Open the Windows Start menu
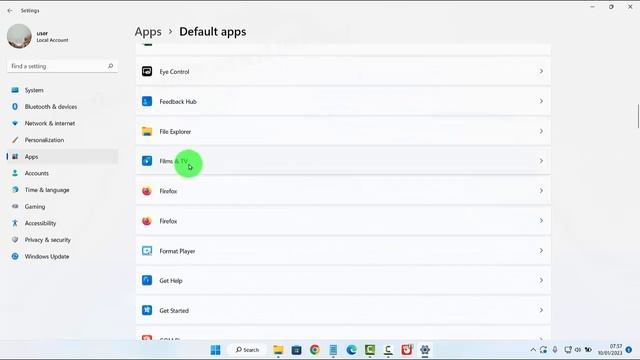The width and height of the screenshot is (640, 360). coord(216,350)
